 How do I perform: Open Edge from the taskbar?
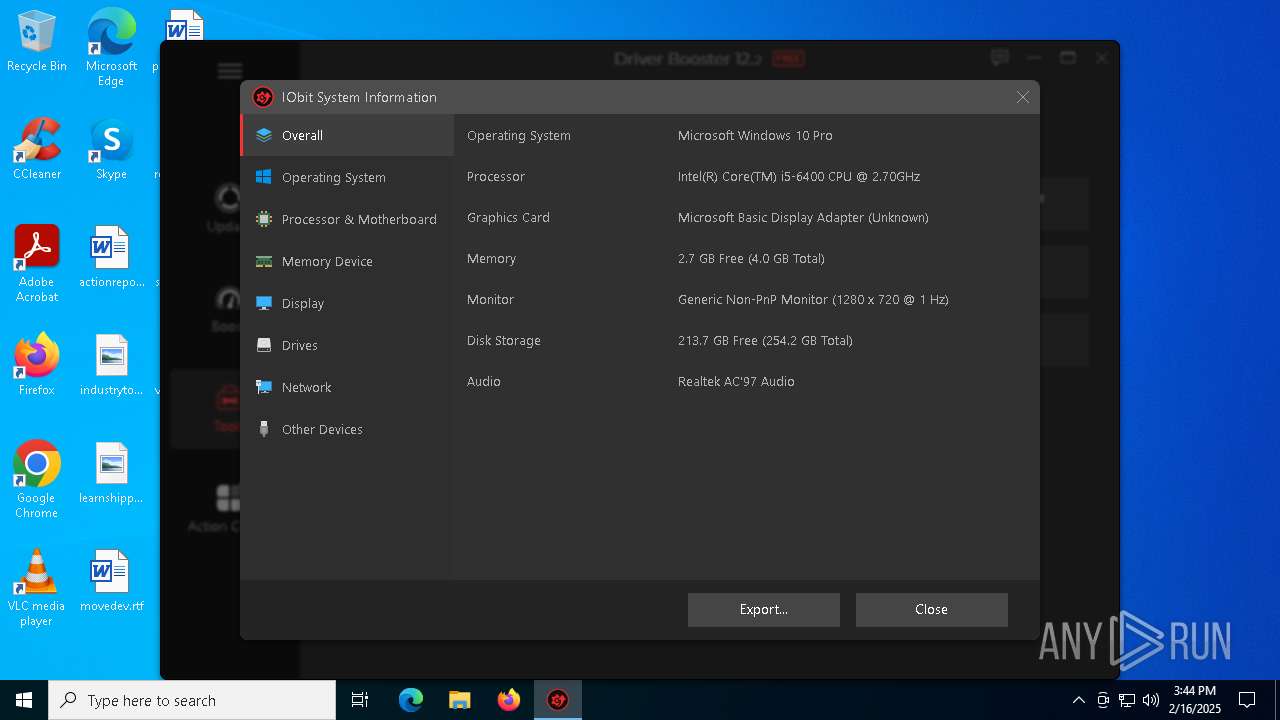point(411,700)
